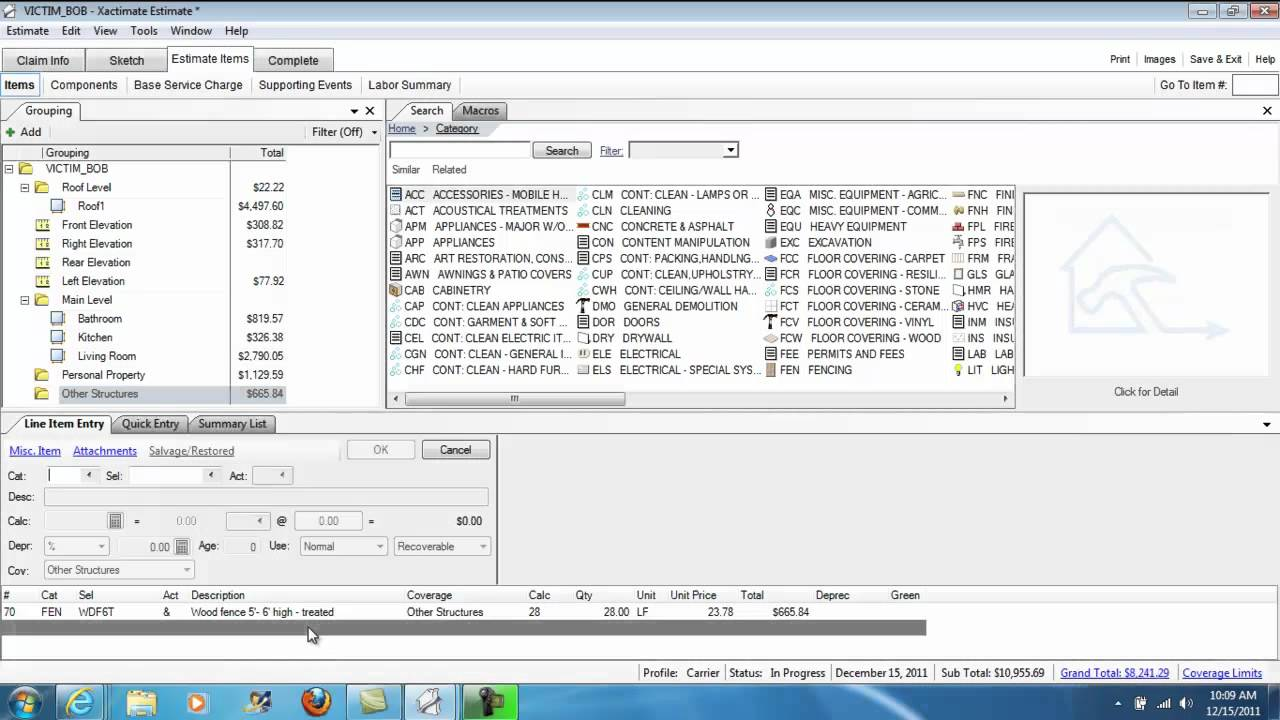This screenshot has height=720, width=1280.
Task: Collapse the Main Level group
Action: [x=25, y=300]
